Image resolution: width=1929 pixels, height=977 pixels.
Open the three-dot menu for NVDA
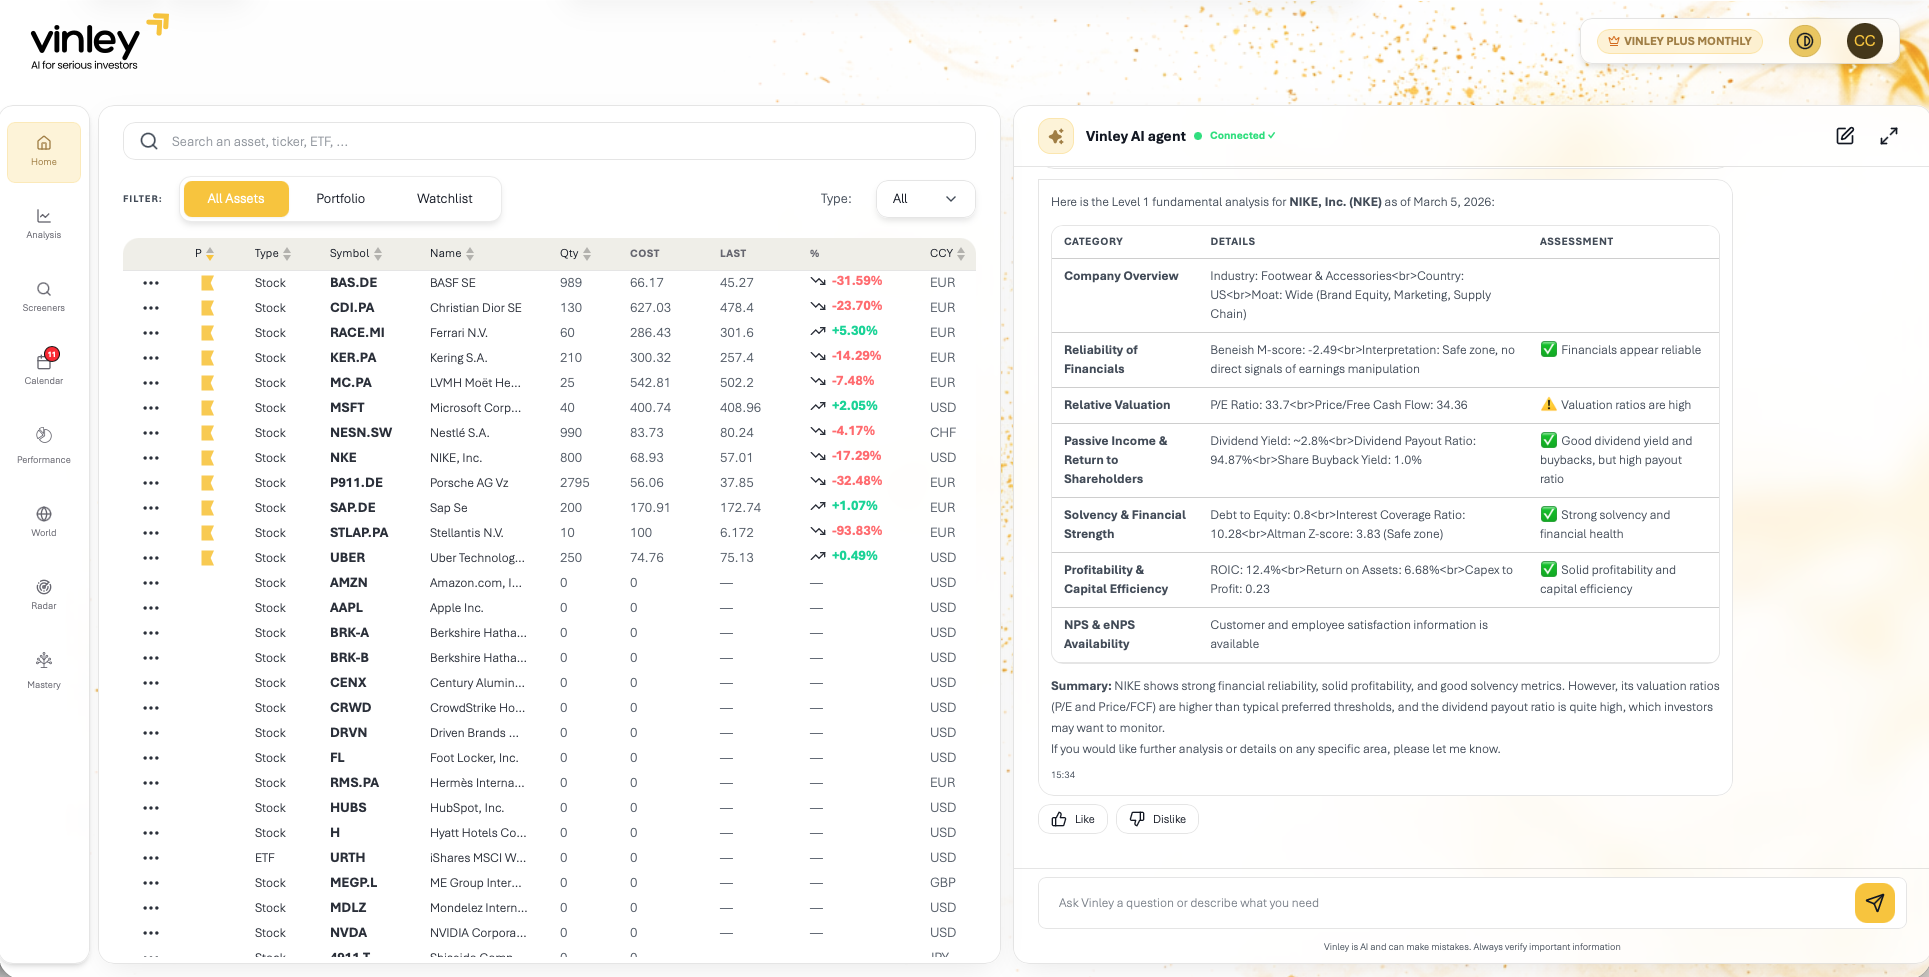[151, 933]
